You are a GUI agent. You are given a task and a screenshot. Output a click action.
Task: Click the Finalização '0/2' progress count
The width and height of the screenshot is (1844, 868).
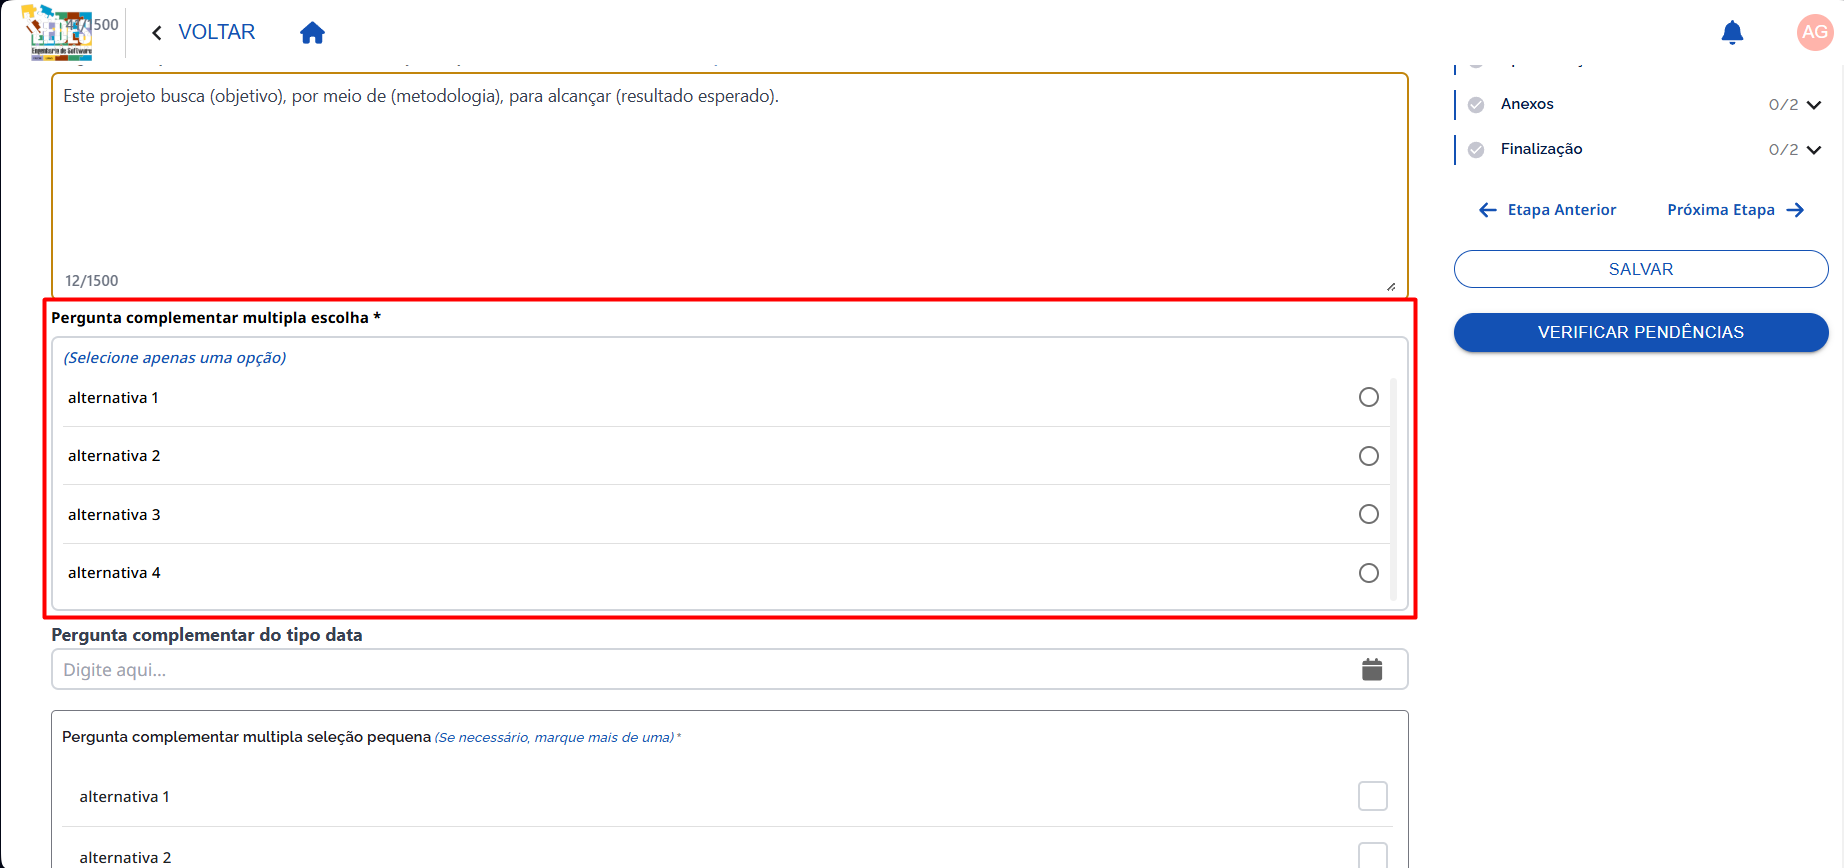1783,150
